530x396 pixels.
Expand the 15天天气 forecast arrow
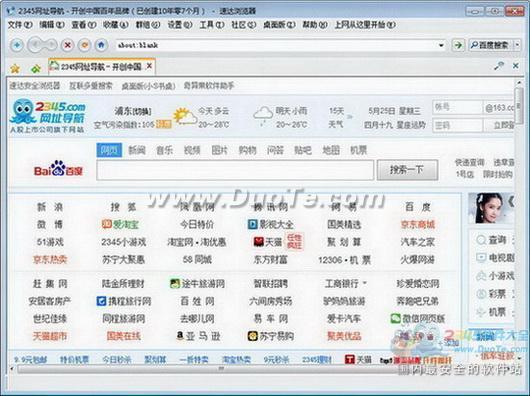point(350,117)
